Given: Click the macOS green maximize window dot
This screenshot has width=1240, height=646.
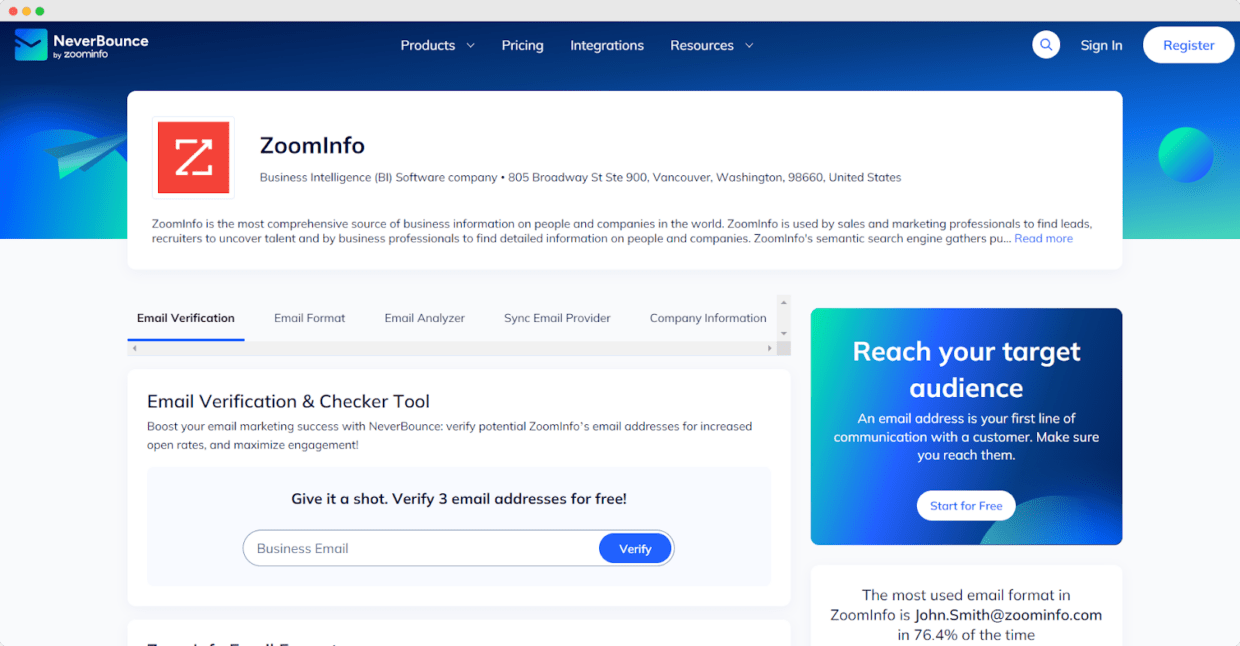Looking at the screenshot, I should coord(40,11).
